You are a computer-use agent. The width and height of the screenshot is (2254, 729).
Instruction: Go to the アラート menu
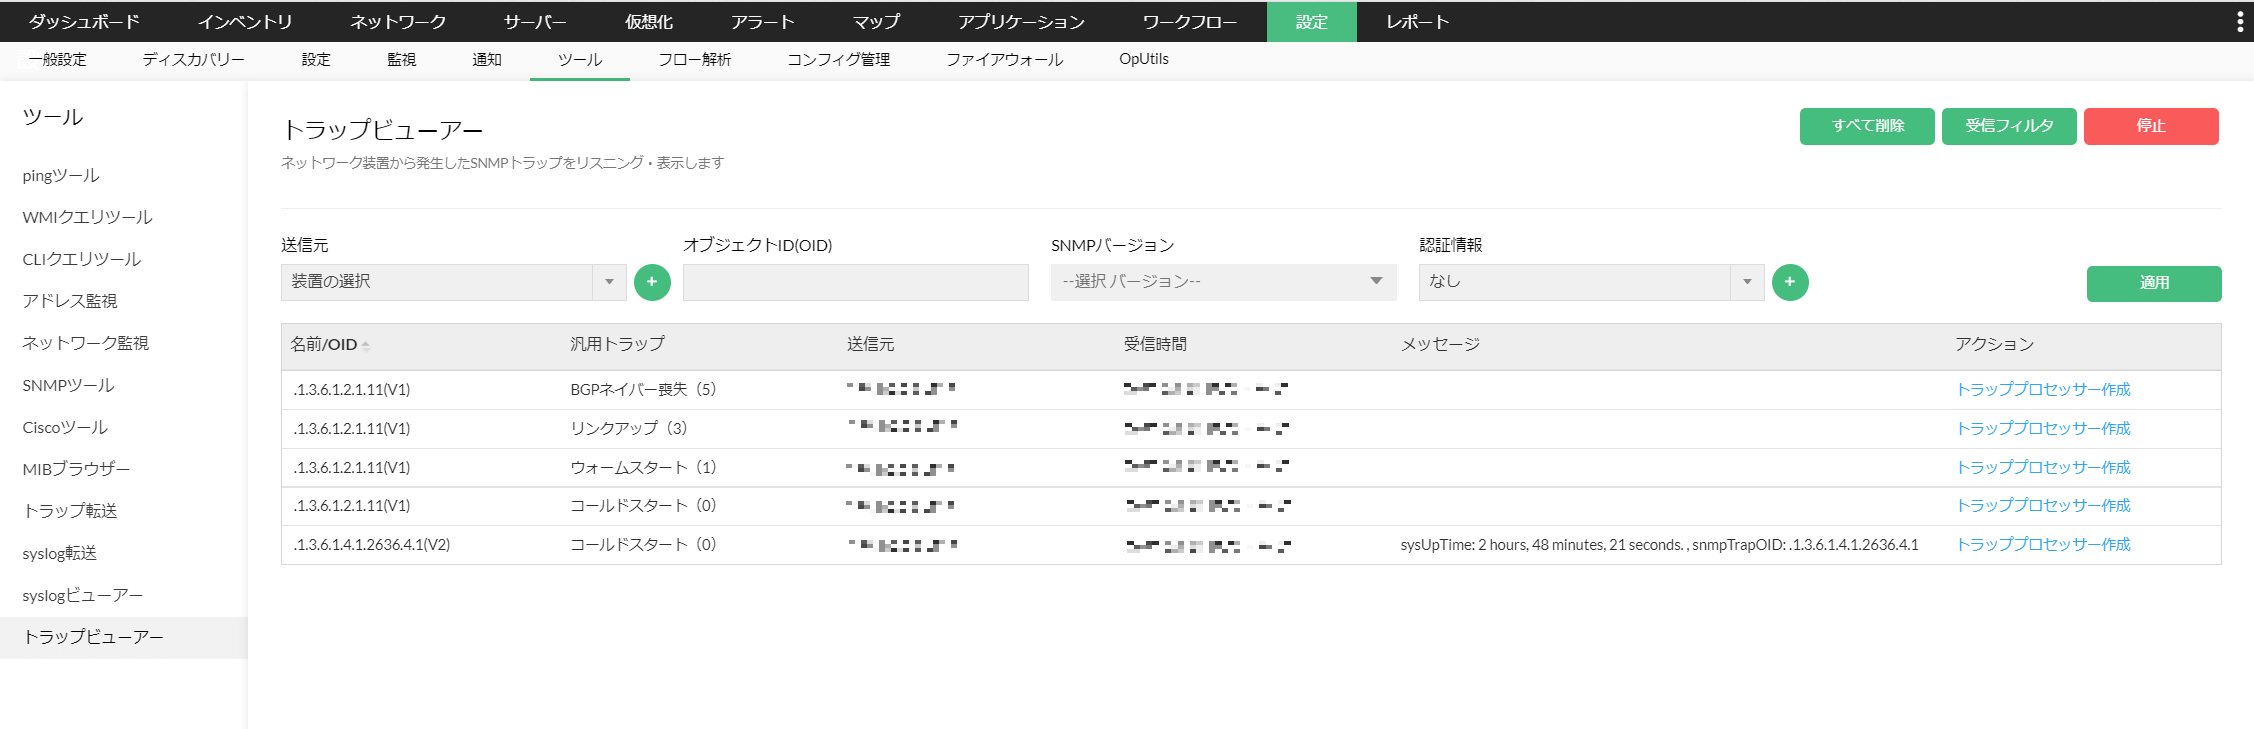click(x=762, y=22)
